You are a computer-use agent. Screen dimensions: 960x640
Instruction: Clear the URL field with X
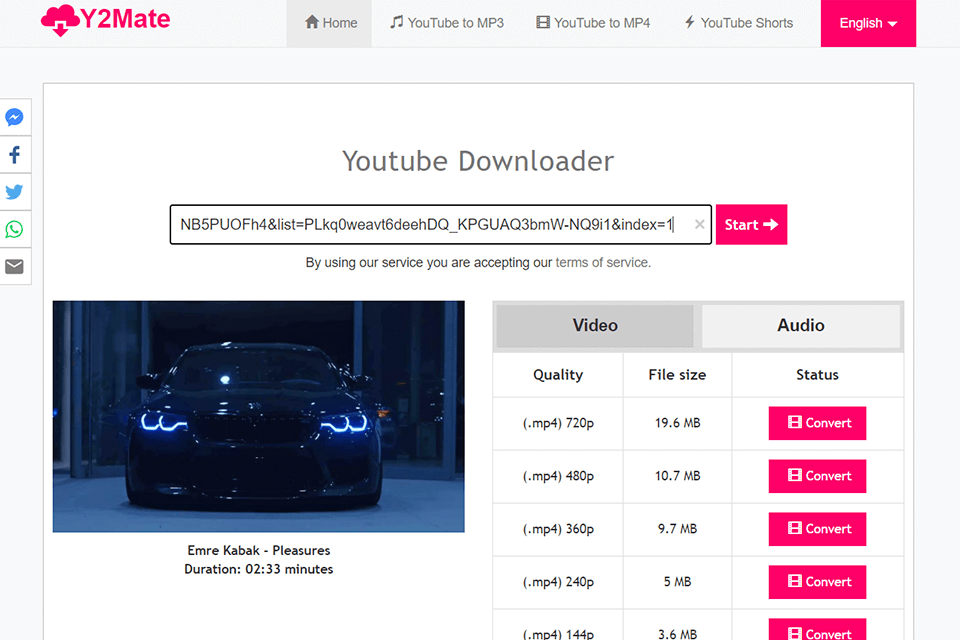coord(699,224)
